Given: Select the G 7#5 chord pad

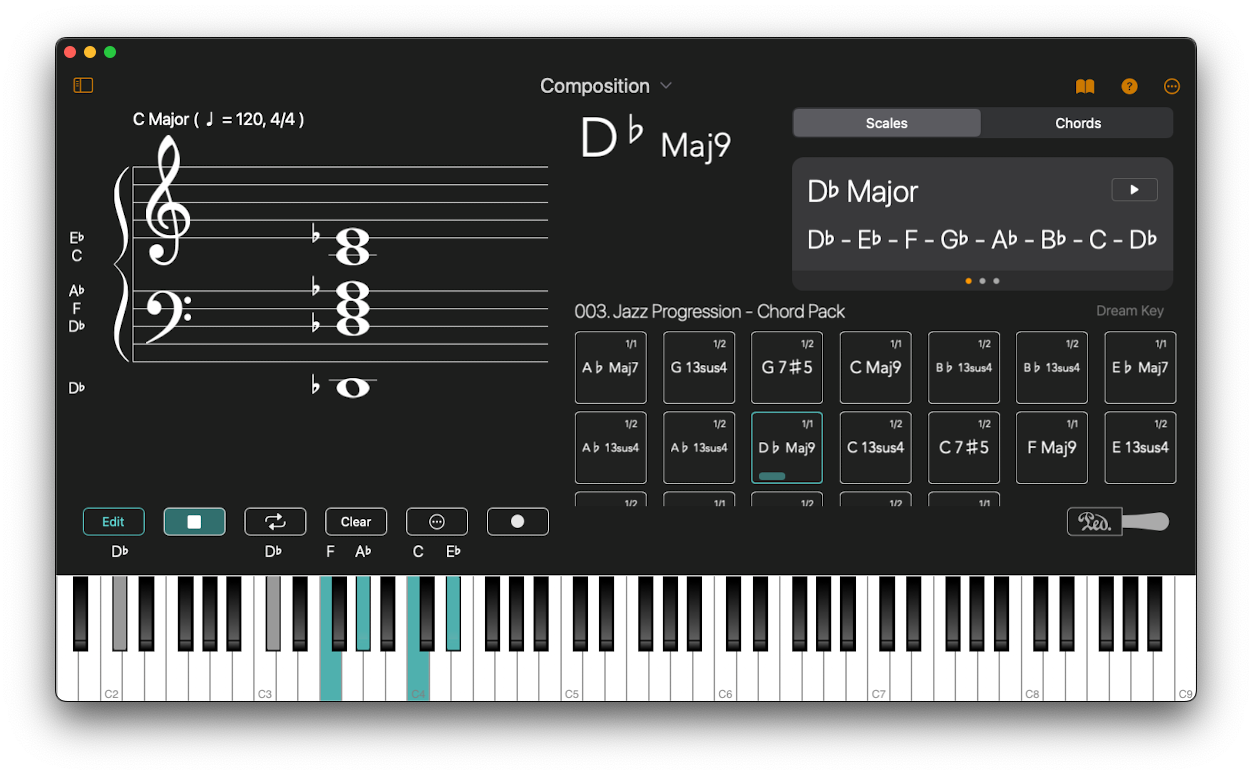Looking at the screenshot, I should [x=787, y=368].
